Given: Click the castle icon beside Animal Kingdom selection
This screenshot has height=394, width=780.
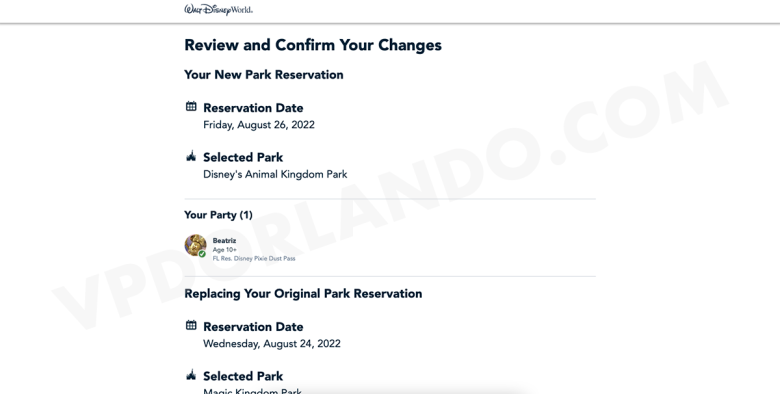Looking at the screenshot, I should pos(191,157).
